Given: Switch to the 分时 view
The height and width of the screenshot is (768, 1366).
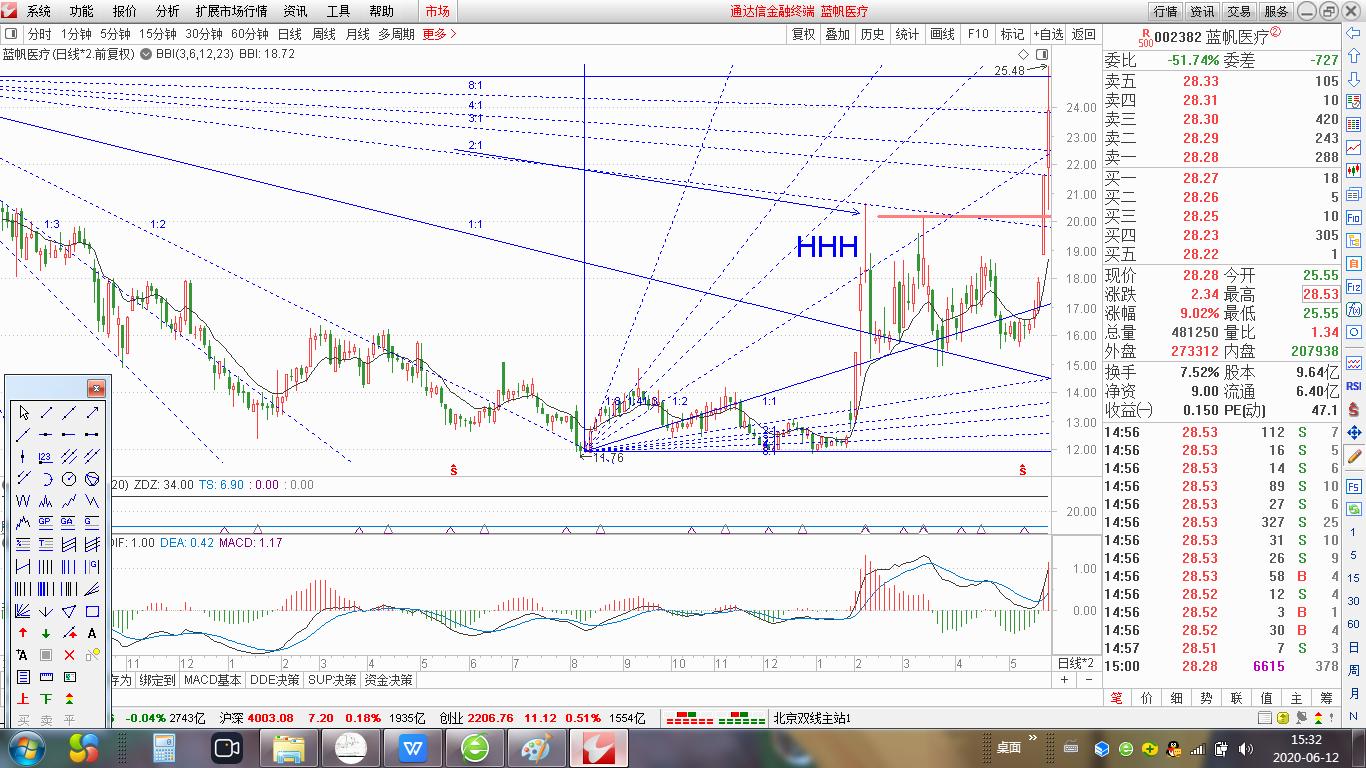Looking at the screenshot, I should (39, 34).
